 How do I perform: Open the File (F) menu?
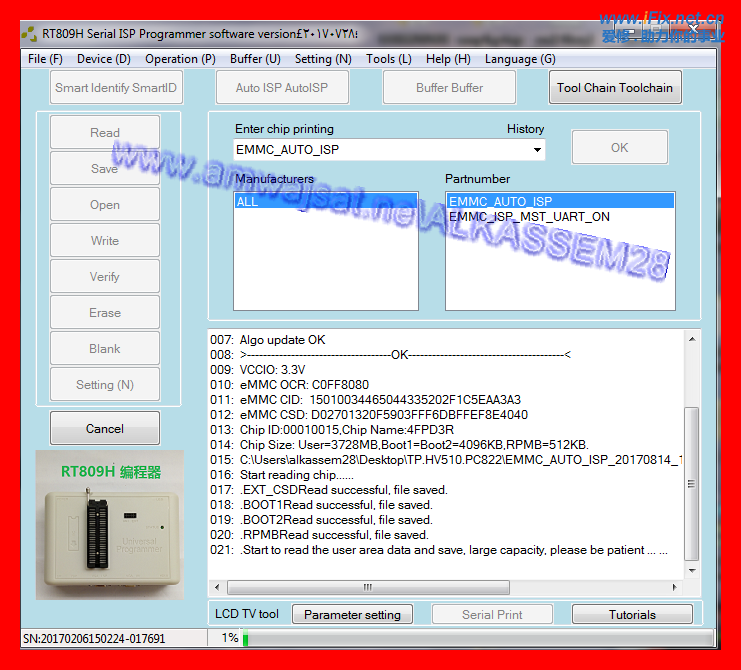[x=45, y=59]
